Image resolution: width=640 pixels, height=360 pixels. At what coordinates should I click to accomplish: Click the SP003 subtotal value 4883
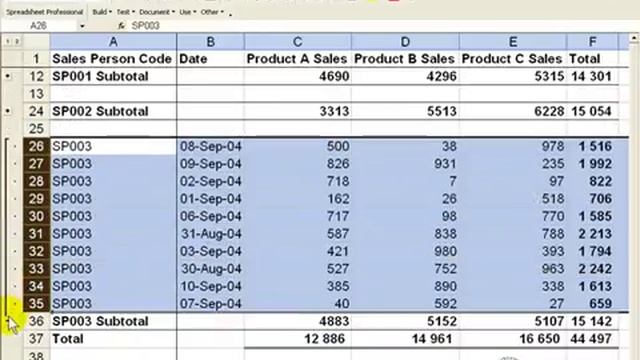298,321
